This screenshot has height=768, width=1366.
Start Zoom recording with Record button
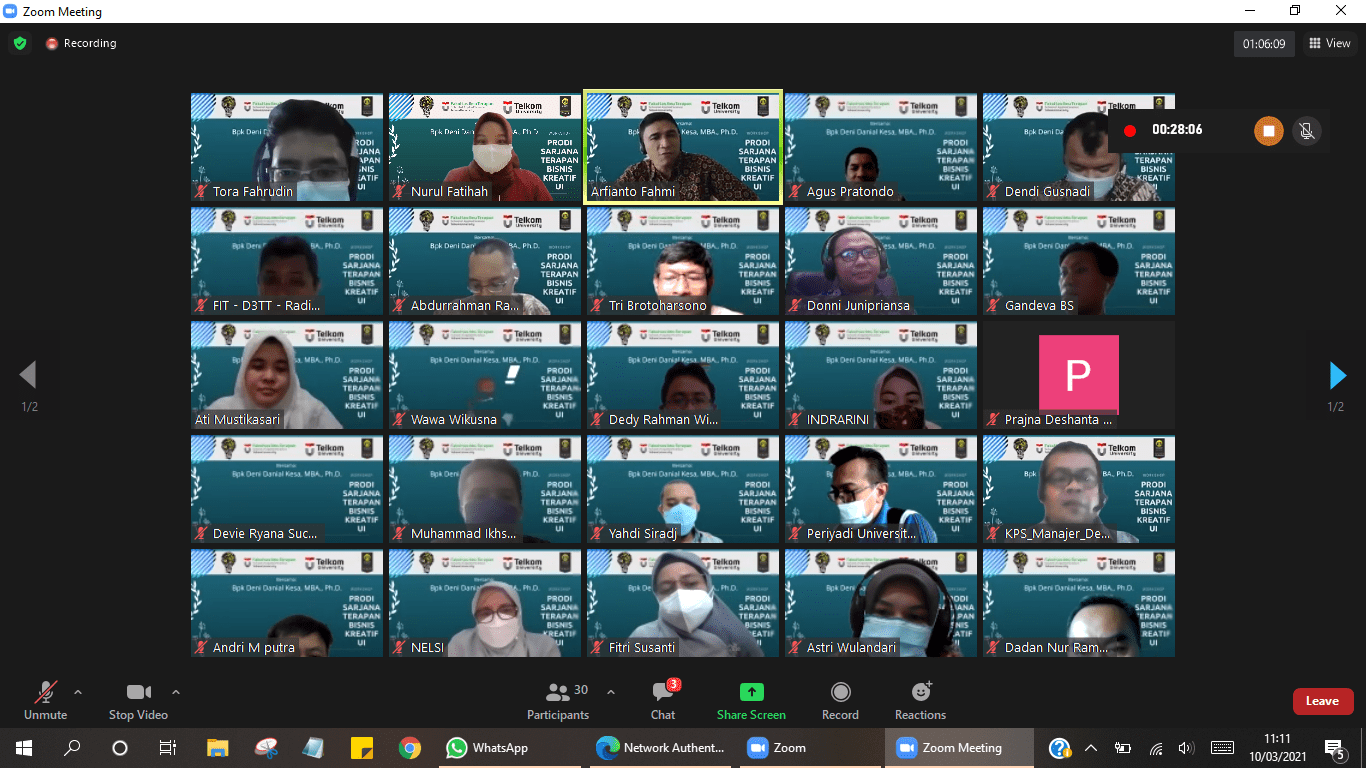click(840, 700)
